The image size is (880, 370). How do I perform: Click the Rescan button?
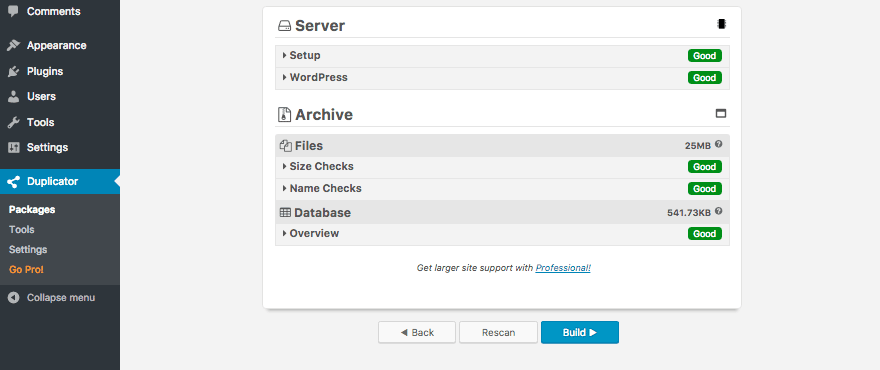tap(498, 332)
